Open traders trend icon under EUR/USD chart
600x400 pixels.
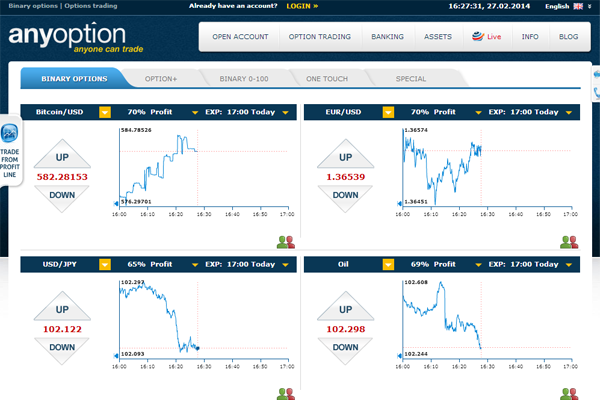click(x=569, y=242)
